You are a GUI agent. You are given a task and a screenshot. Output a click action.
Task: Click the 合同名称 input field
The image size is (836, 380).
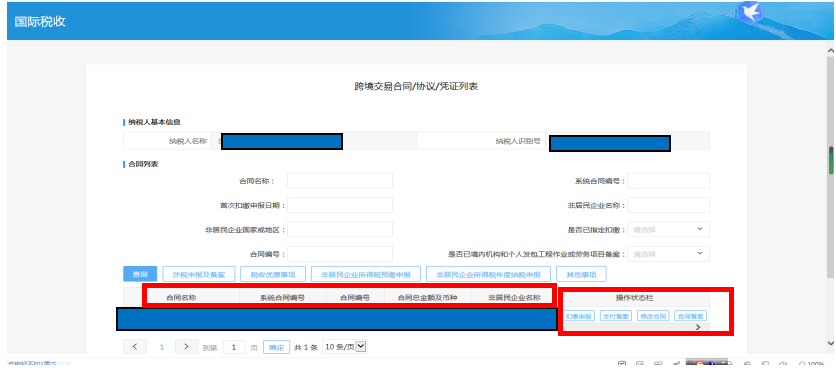[x=340, y=181]
